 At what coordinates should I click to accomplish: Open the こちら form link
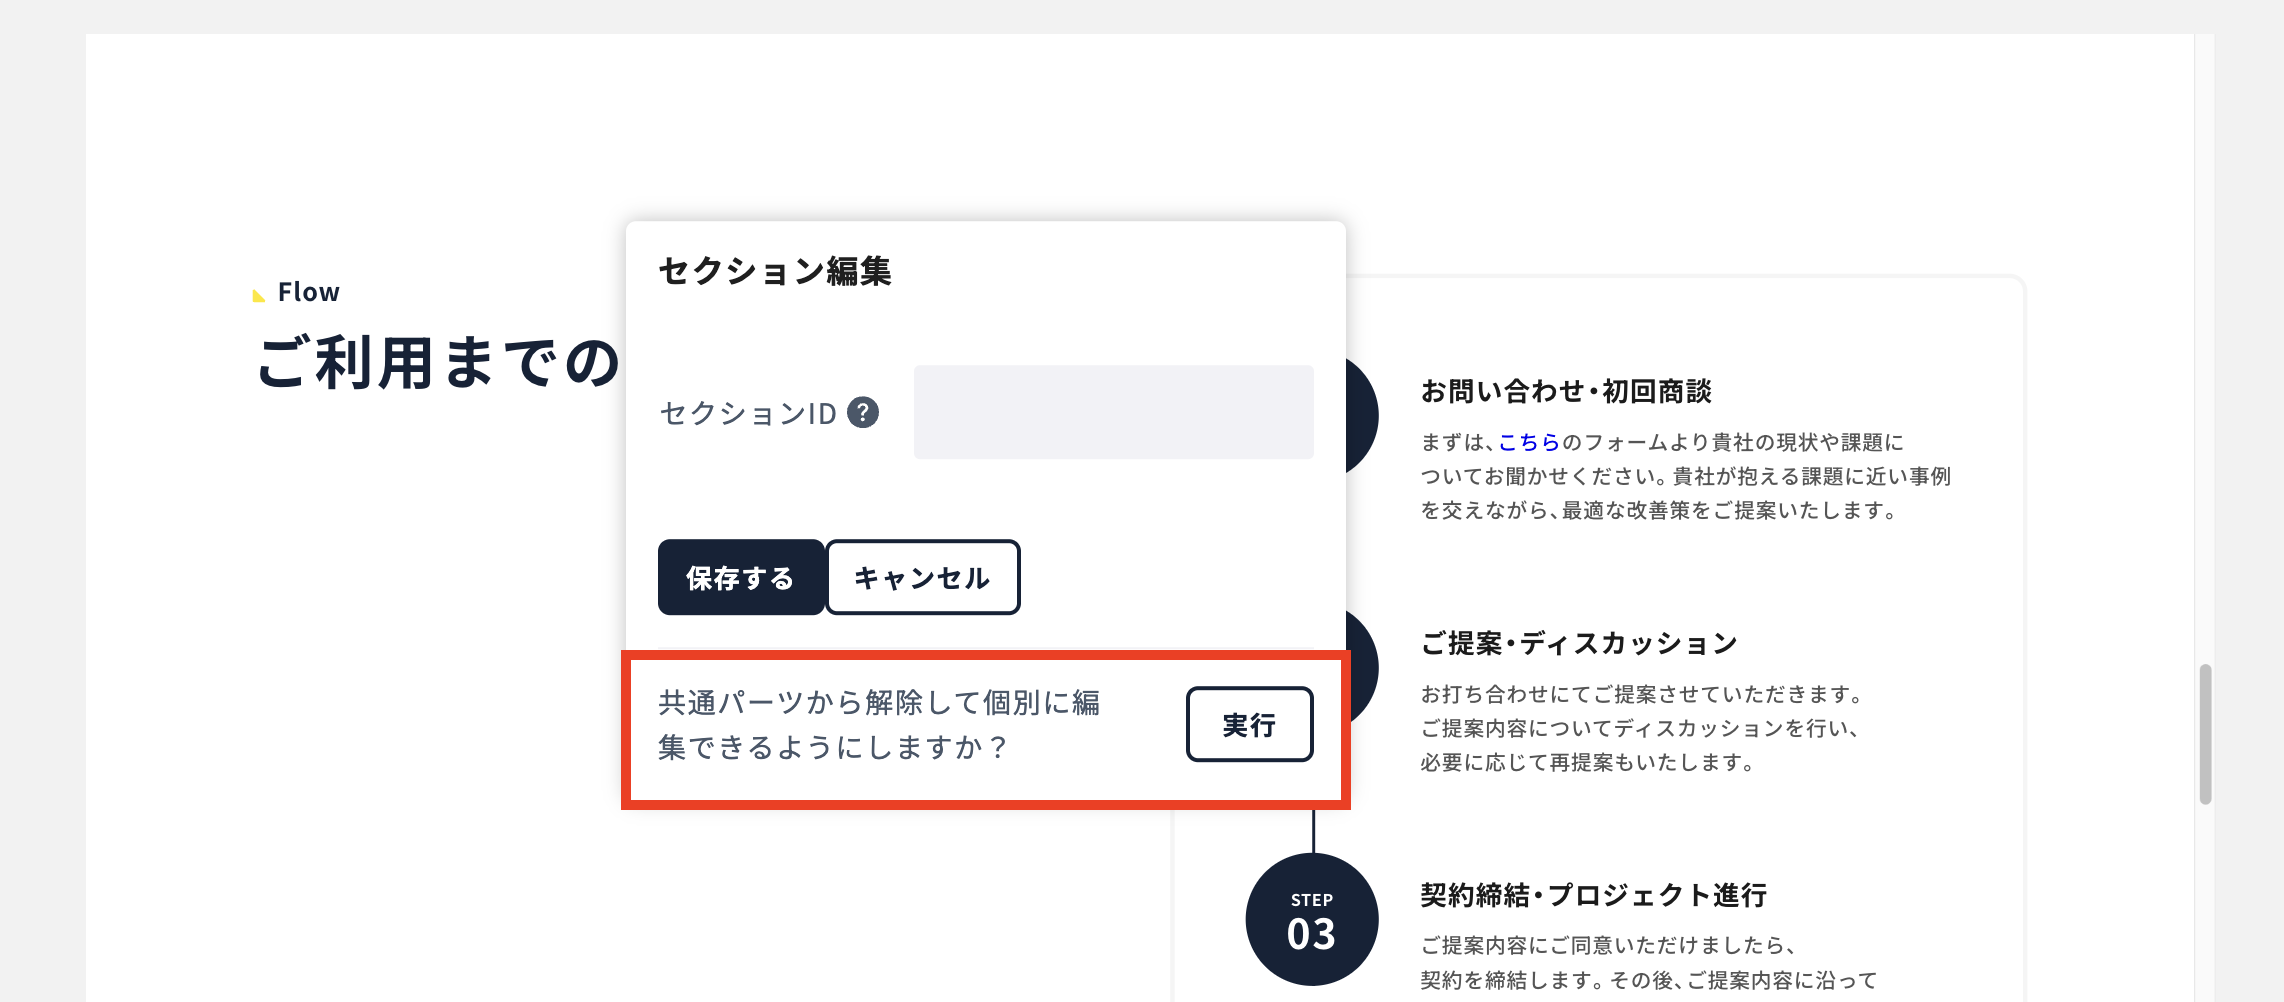(x=1529, y=442)
